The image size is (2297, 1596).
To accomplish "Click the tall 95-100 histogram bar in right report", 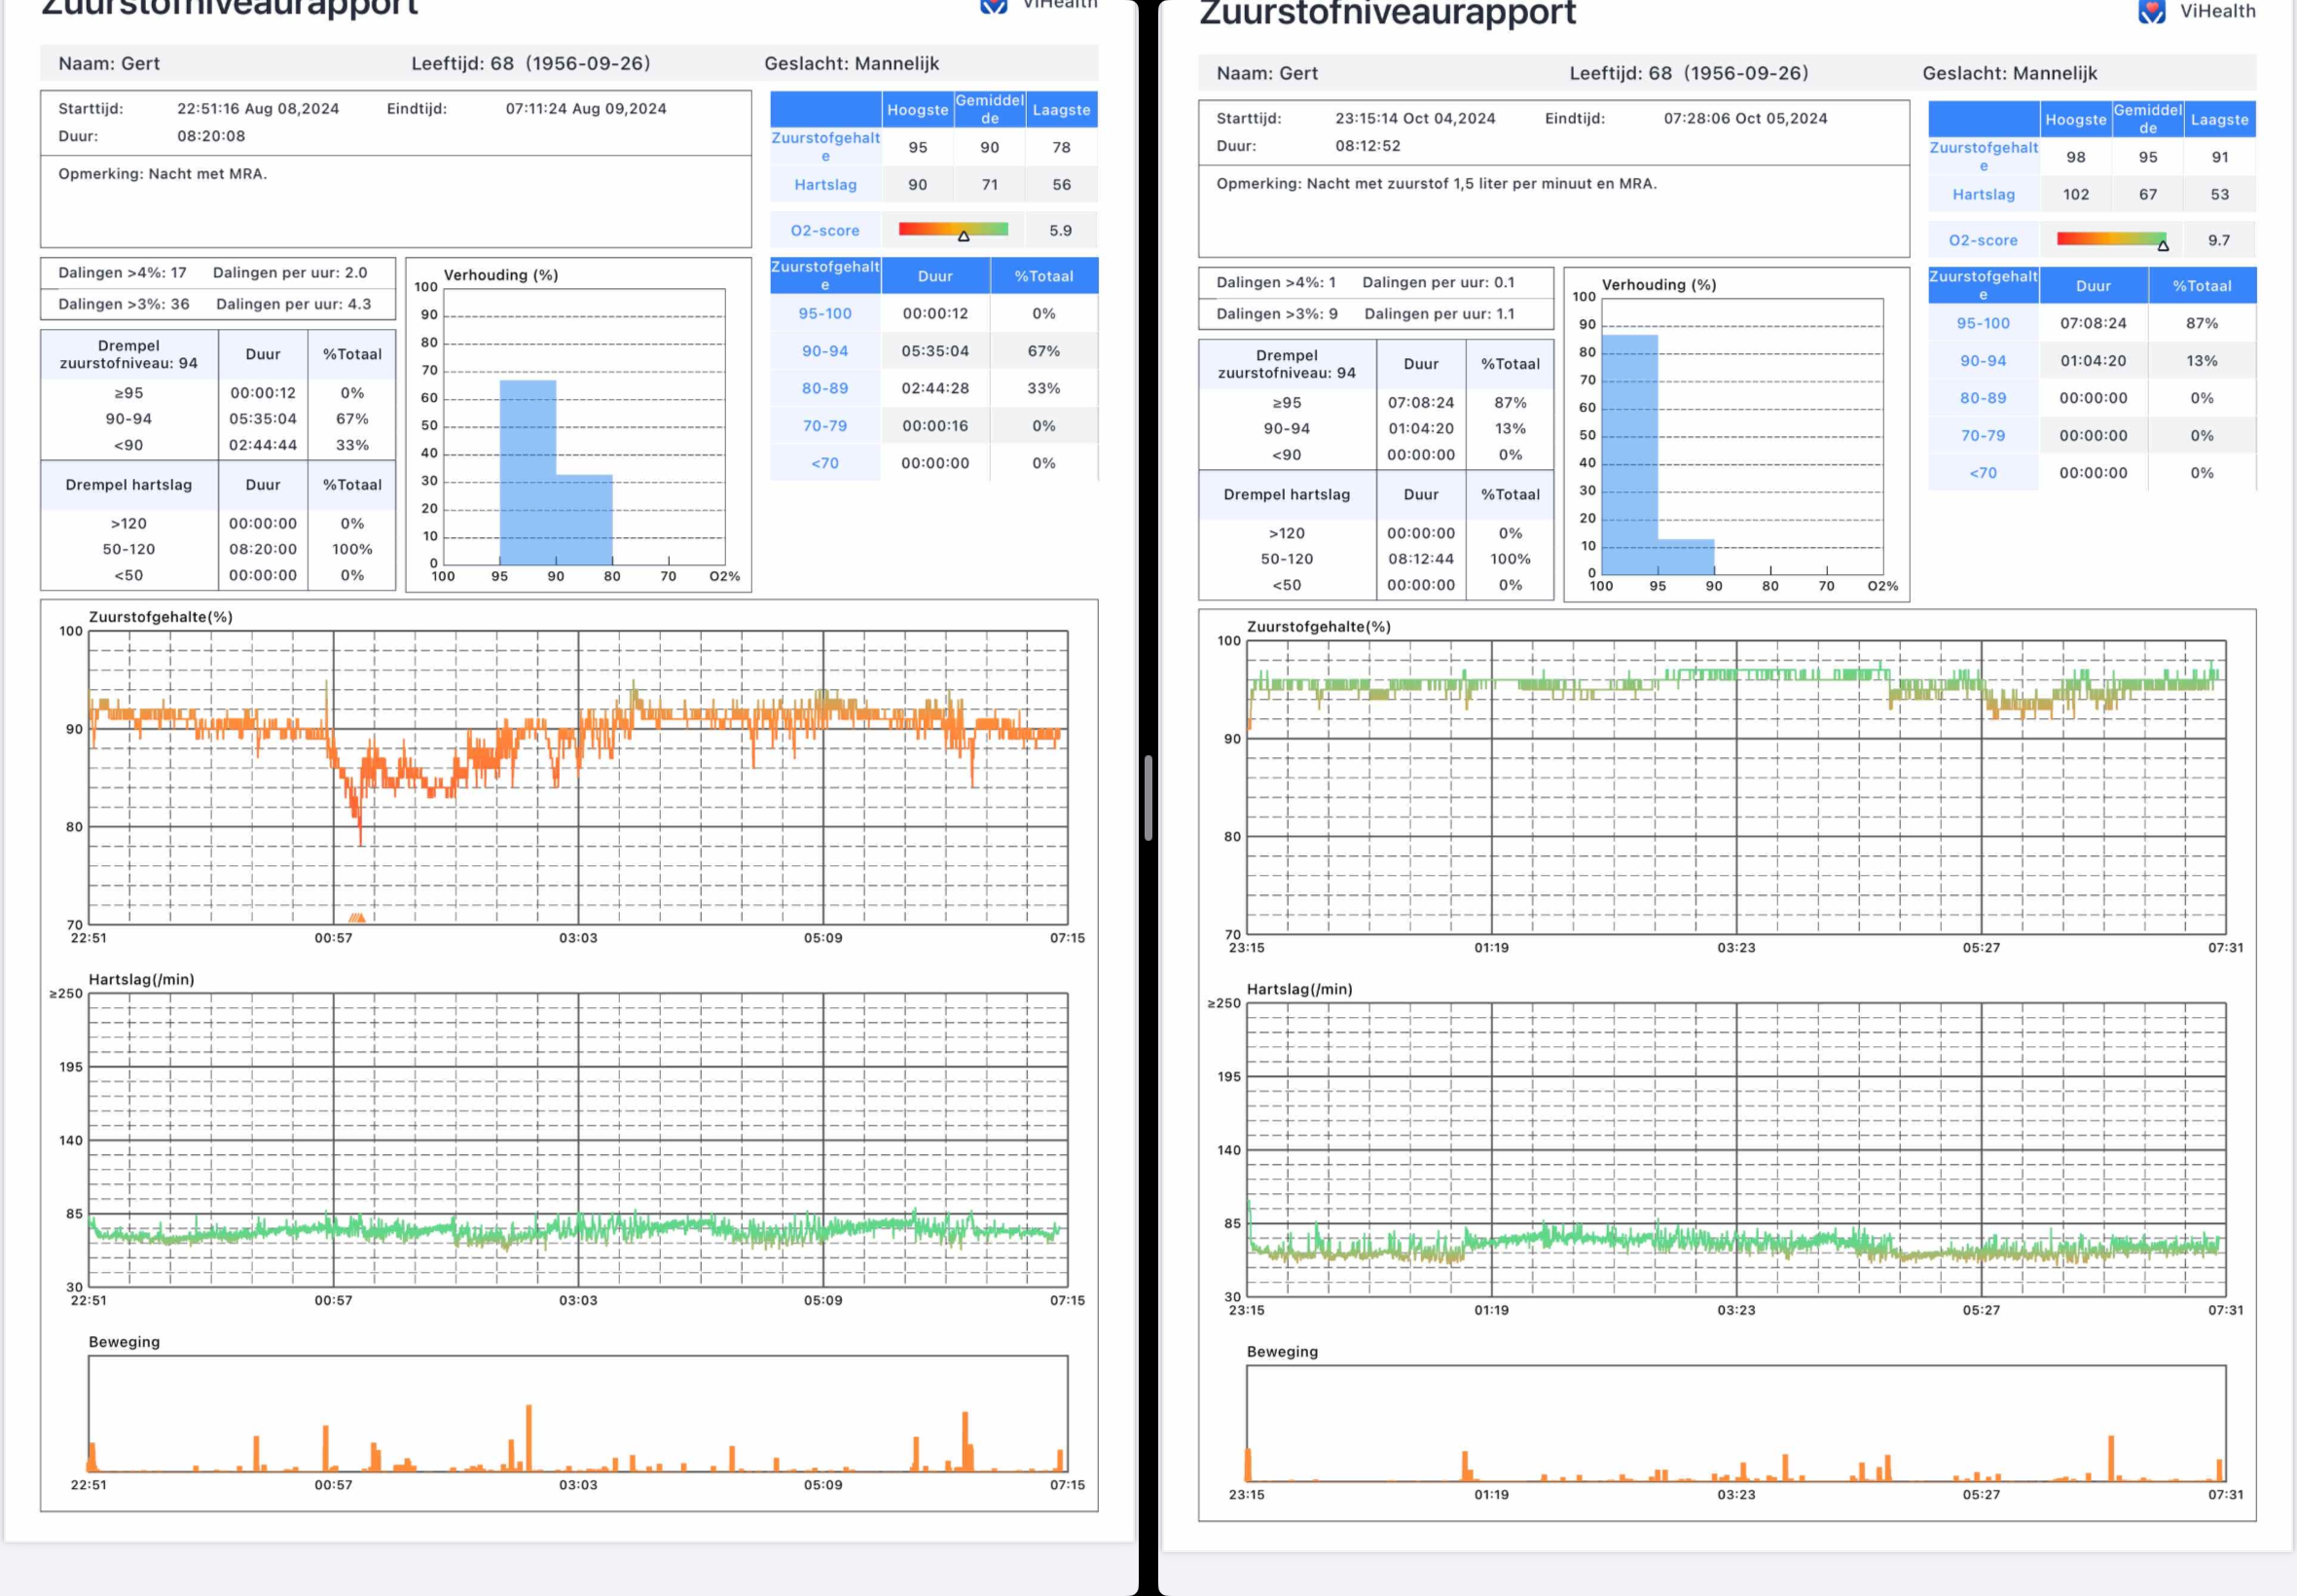I will (1629, 455).
